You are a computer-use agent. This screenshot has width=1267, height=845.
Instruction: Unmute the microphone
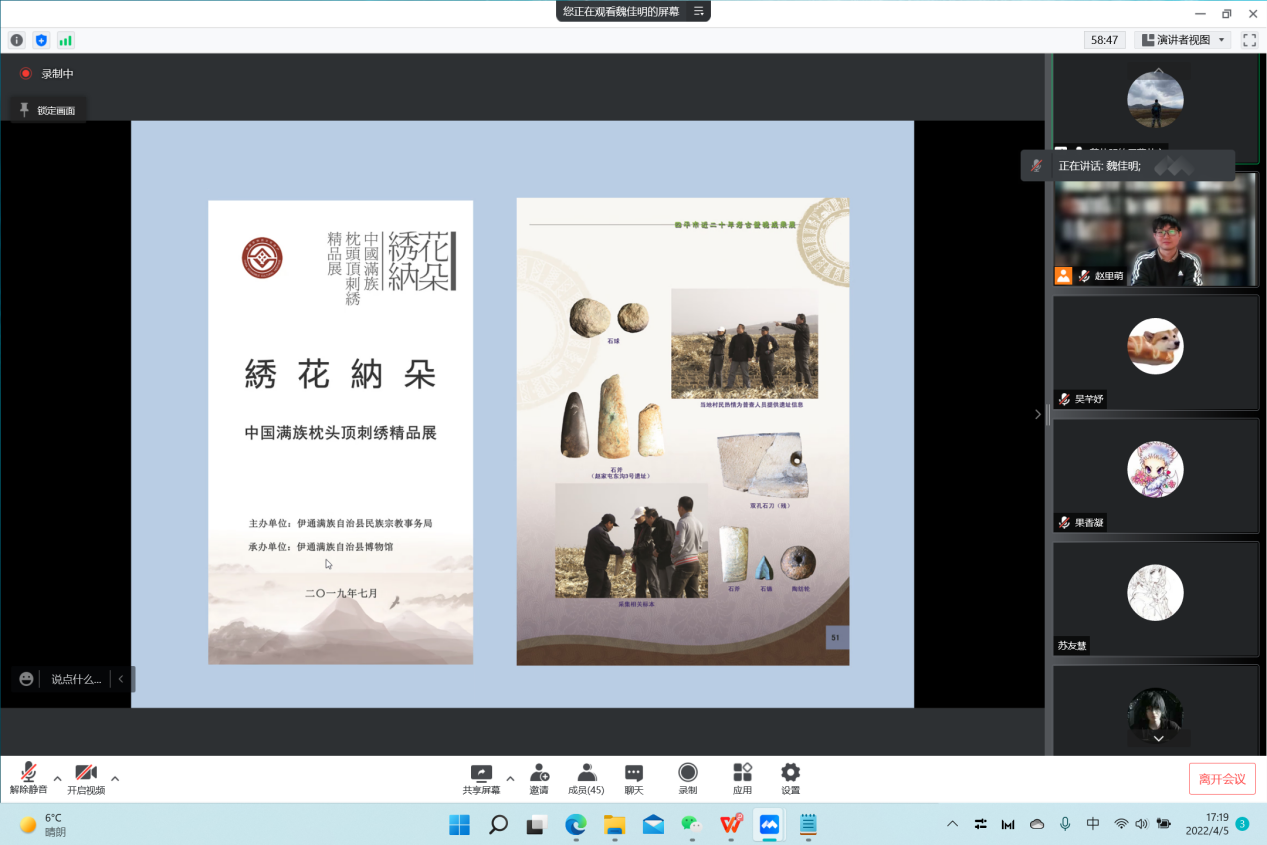[28, 779]
